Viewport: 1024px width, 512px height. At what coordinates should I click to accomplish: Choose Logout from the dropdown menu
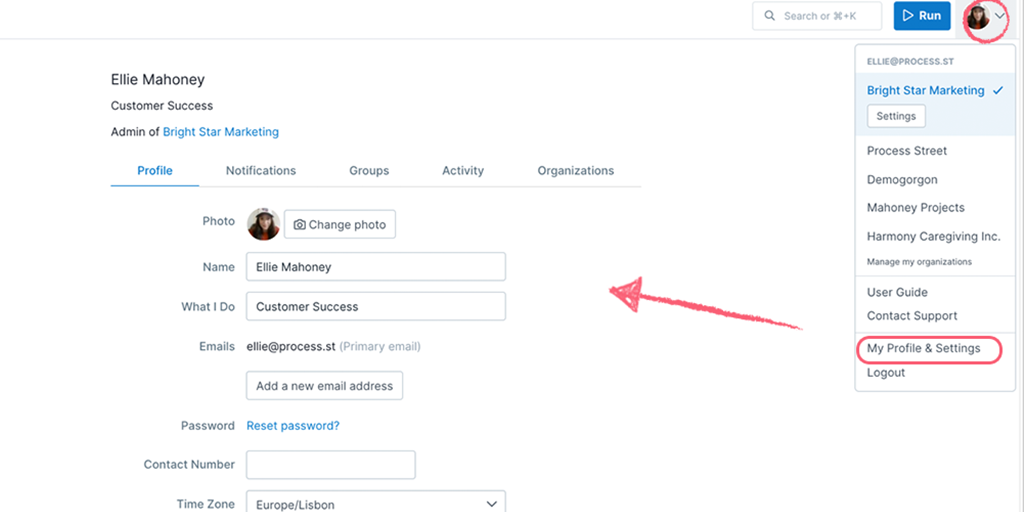(886, 373)
